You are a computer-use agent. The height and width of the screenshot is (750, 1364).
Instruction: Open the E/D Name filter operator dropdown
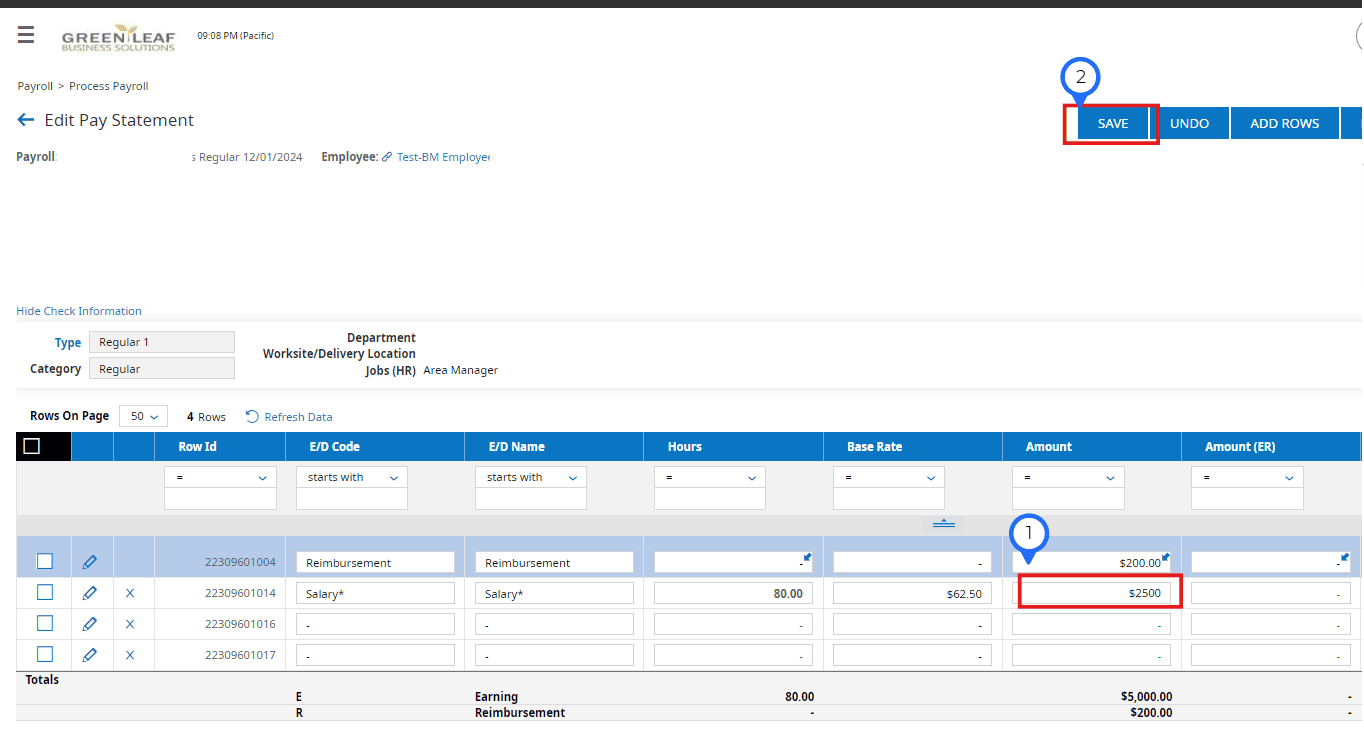click(x=531, y=477)
